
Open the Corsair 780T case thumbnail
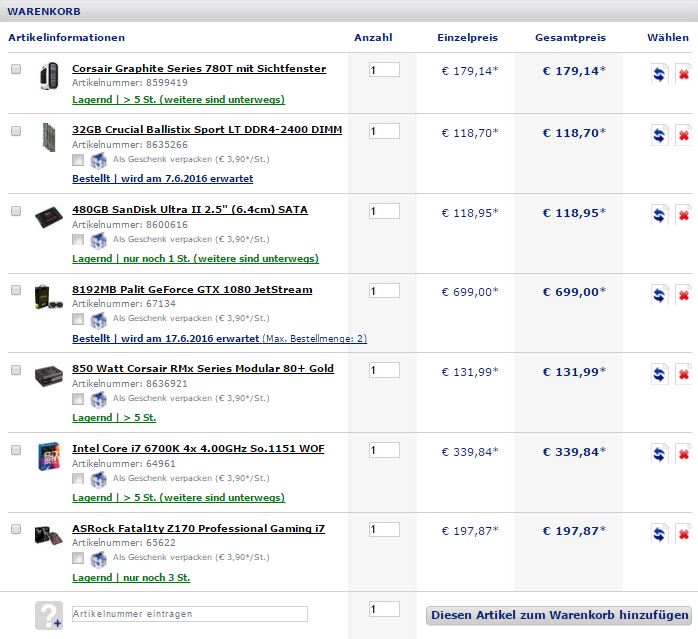click(48, 75)
